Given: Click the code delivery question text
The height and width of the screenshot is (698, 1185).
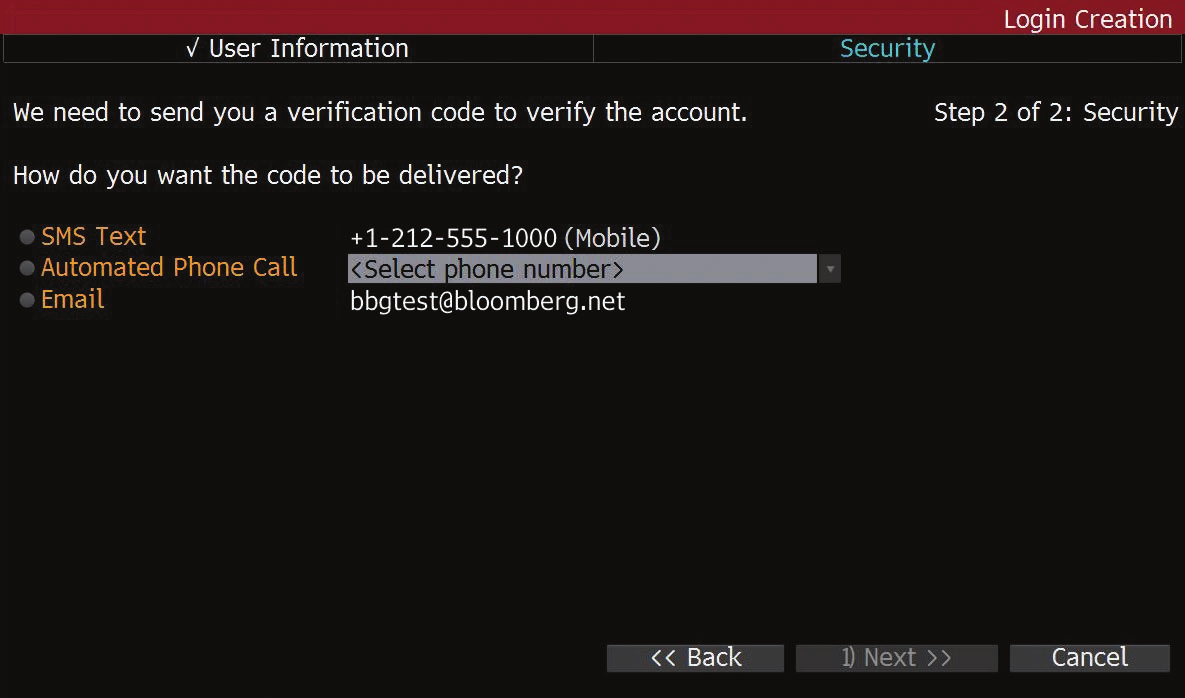Looking at the screenshot, I should pyautogui.click(x=268, y=176).
